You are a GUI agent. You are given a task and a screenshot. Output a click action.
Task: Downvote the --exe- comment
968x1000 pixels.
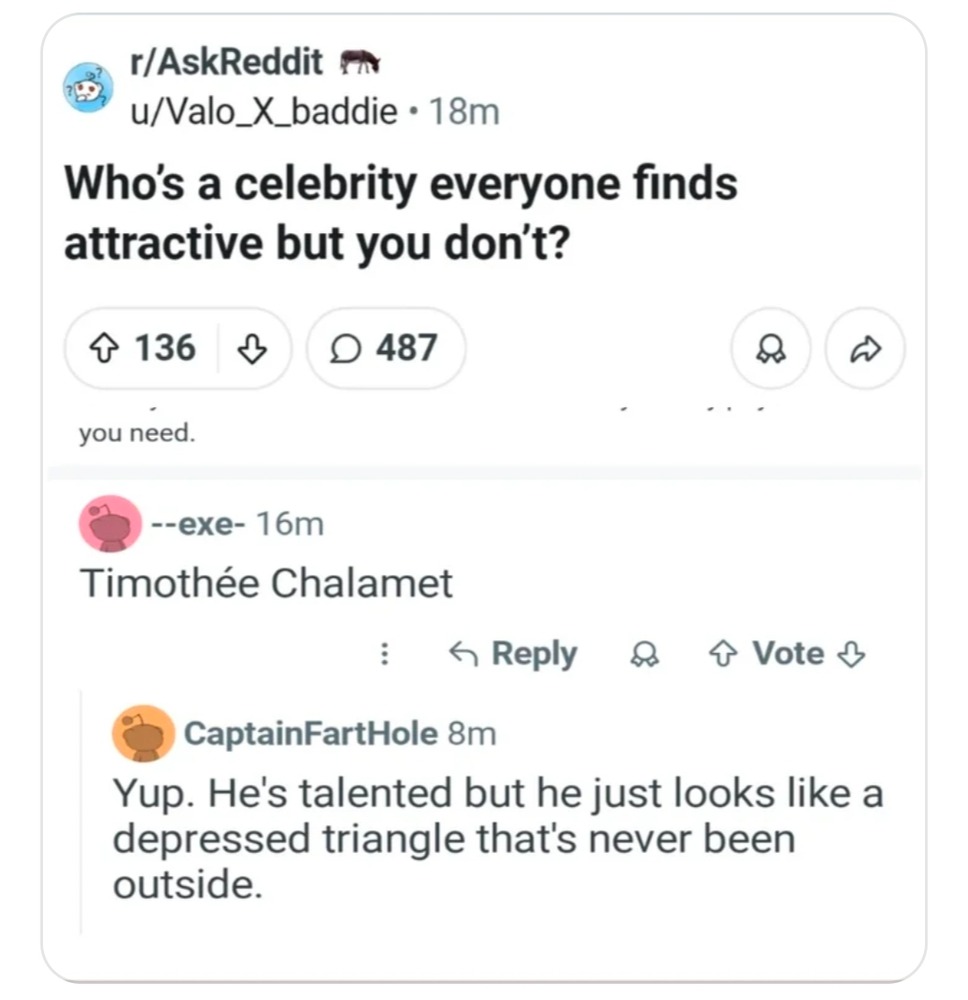[x=851, y=654]
